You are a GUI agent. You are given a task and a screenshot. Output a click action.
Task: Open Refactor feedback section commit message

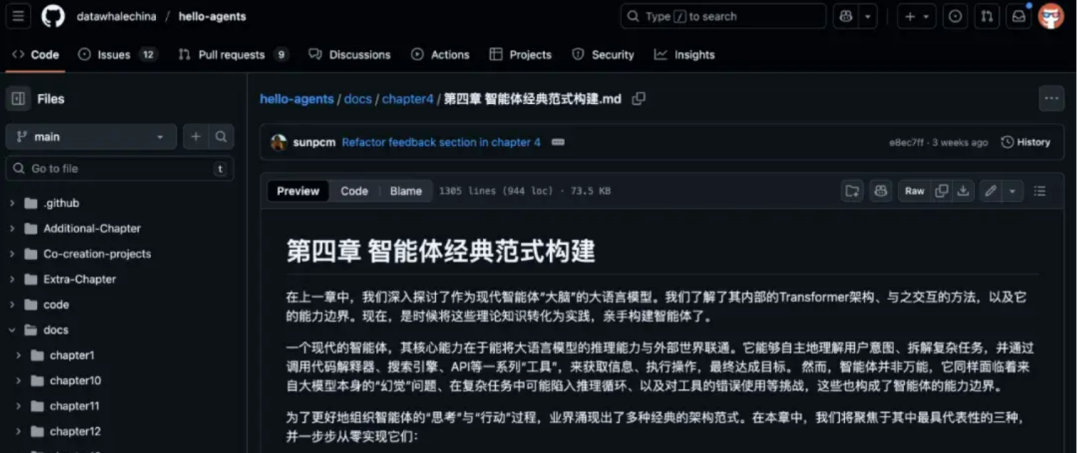coord(442,143)
